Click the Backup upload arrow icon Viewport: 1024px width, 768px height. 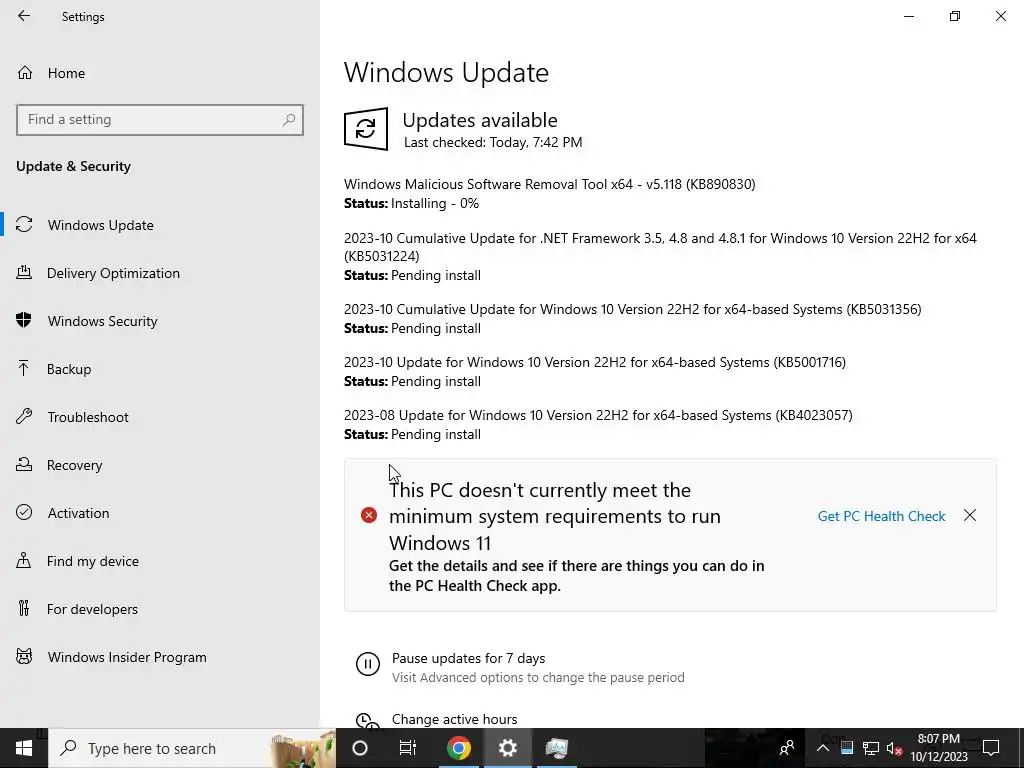coord(24,368)
